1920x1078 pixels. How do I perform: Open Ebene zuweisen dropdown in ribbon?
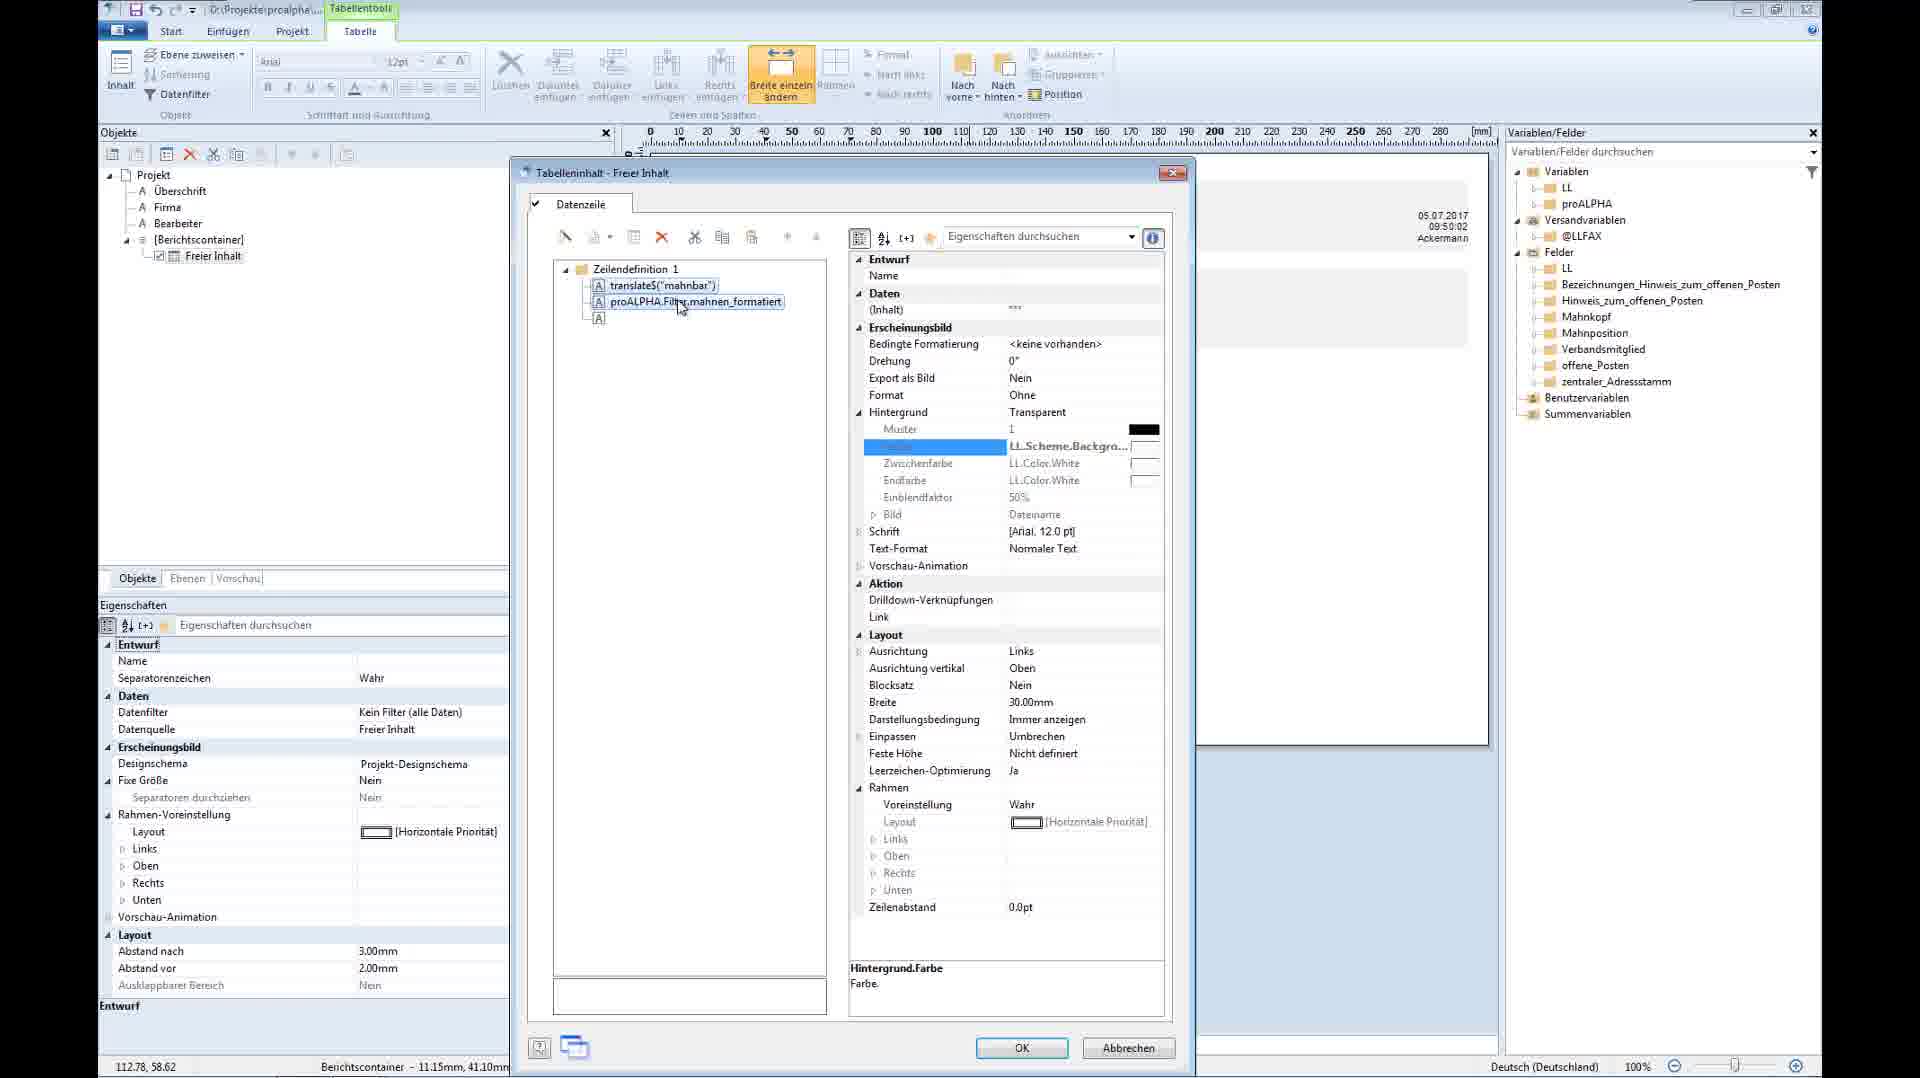click(242, 55)
